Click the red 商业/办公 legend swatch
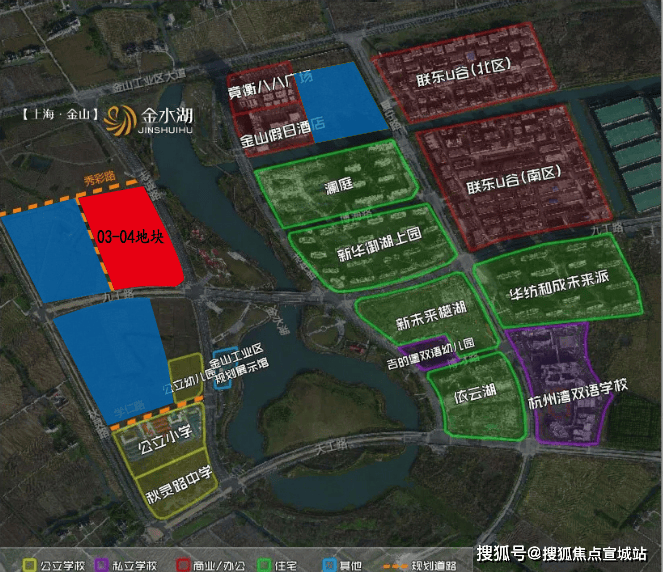The height and width of the screenshot is (572, 663). point(183,565)
